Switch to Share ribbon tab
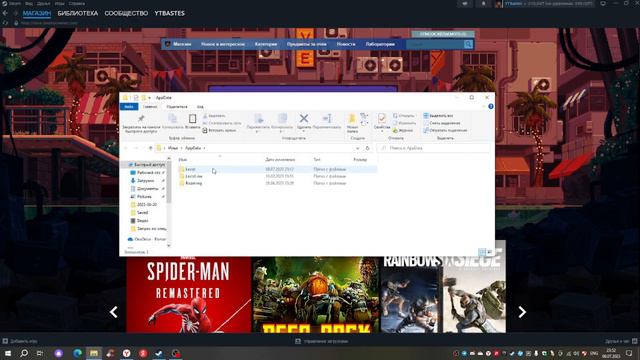 (177, 107)
